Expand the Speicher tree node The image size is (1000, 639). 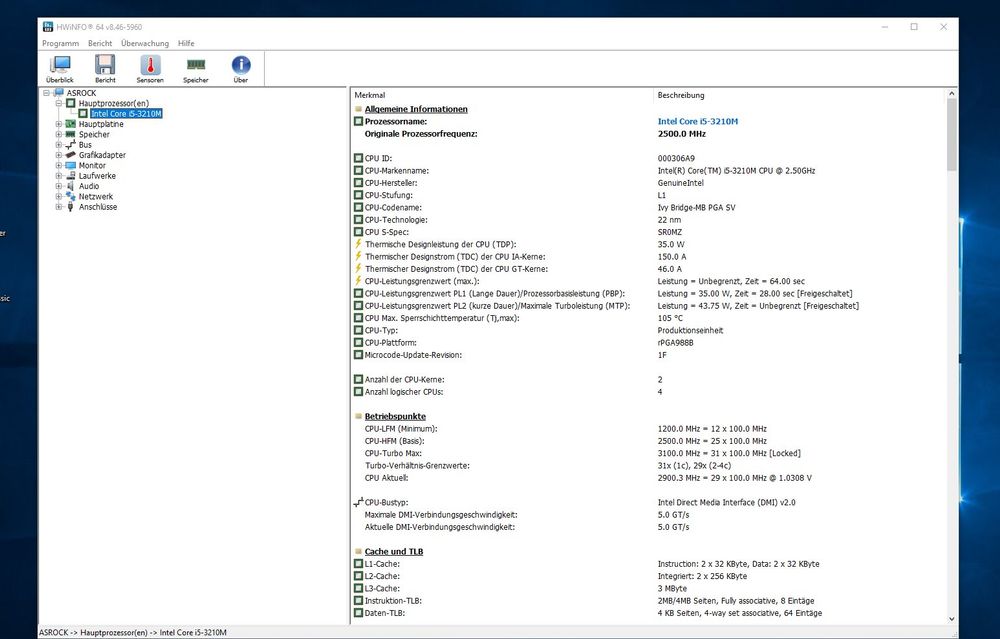(59, 135)
